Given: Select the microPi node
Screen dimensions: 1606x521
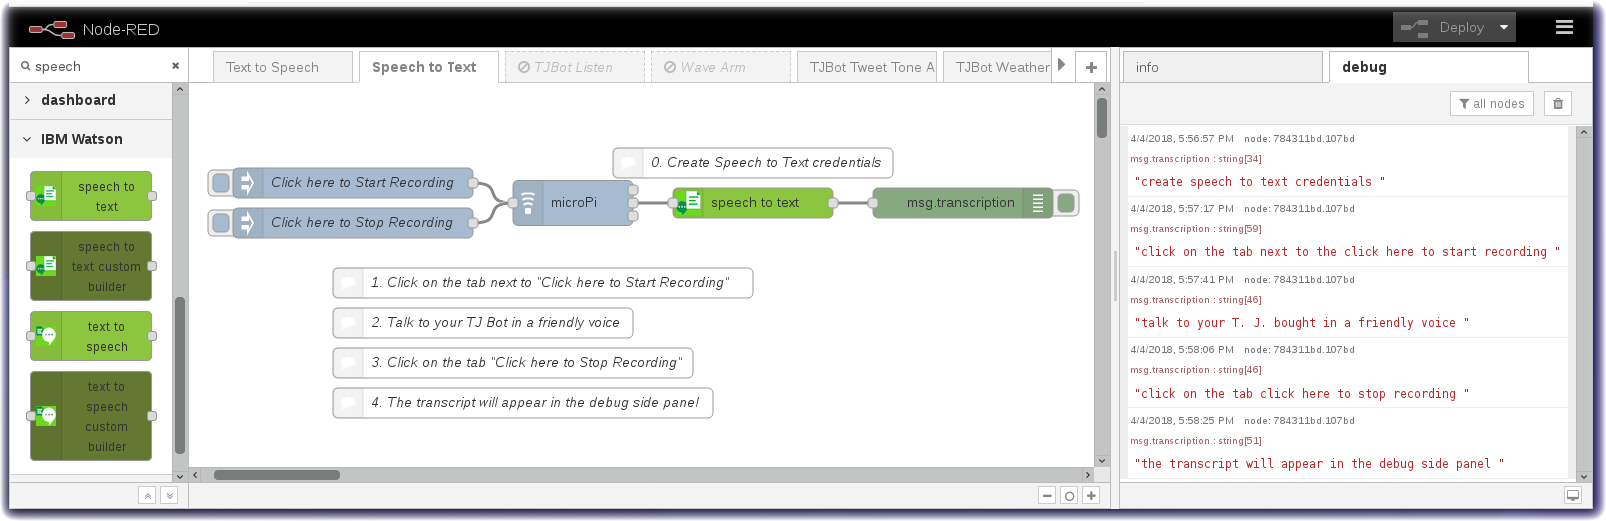Looking at the screenshot, I should tap(573, 202).
